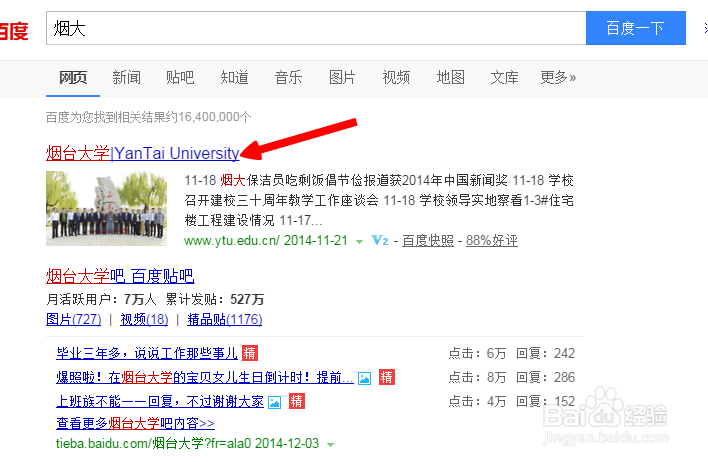Open the 地图 tab
708x462 pixels.
pos(450,77)
